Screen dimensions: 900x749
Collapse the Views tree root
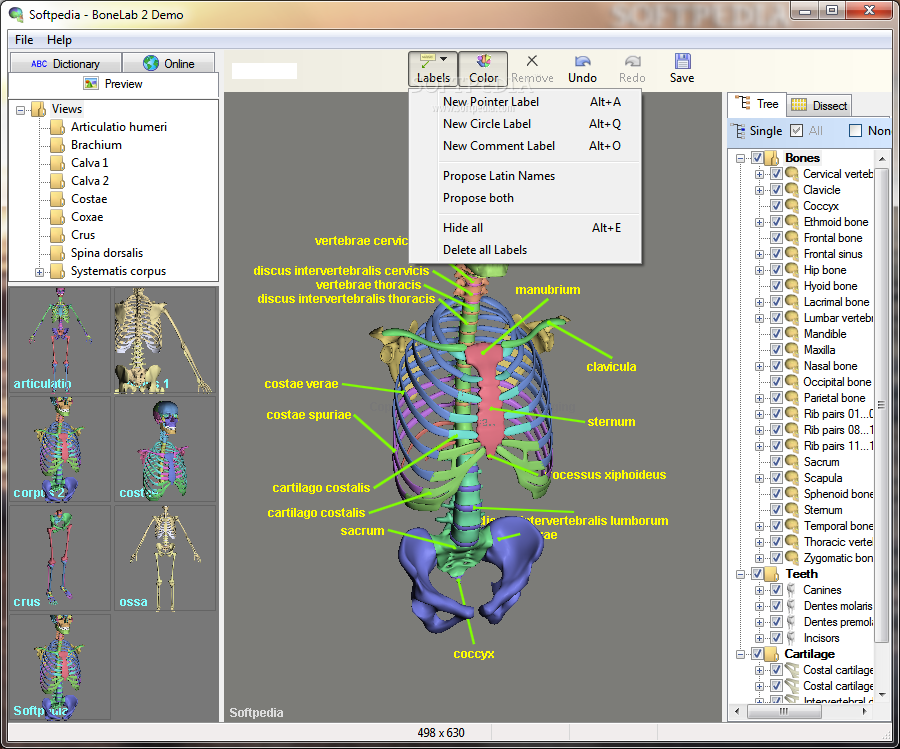21,110
